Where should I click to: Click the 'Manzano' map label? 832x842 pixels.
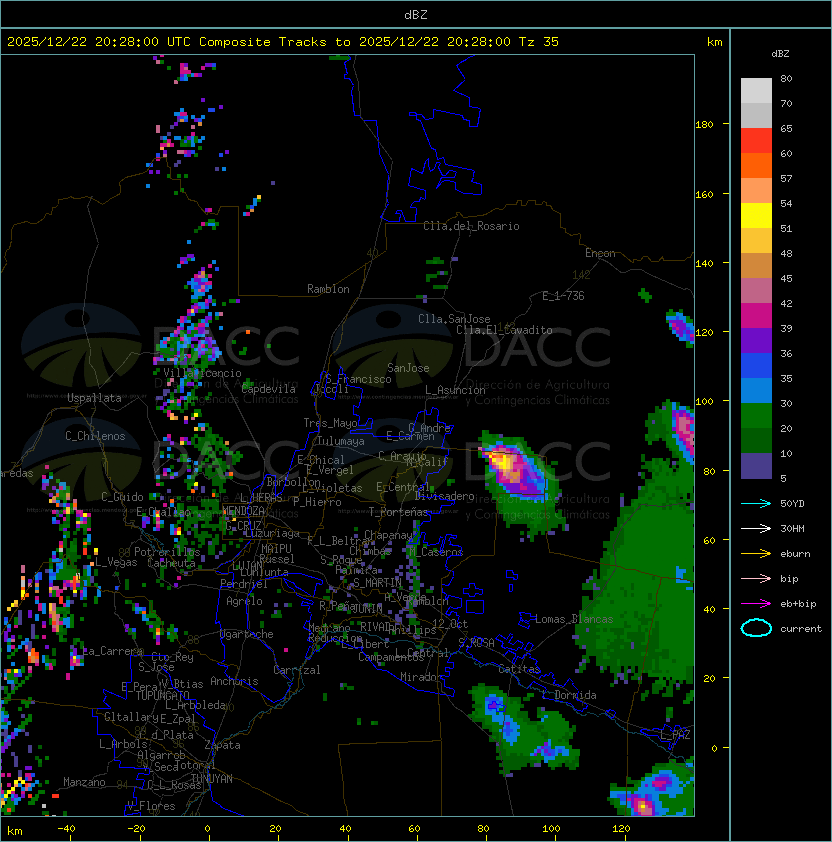84,782
